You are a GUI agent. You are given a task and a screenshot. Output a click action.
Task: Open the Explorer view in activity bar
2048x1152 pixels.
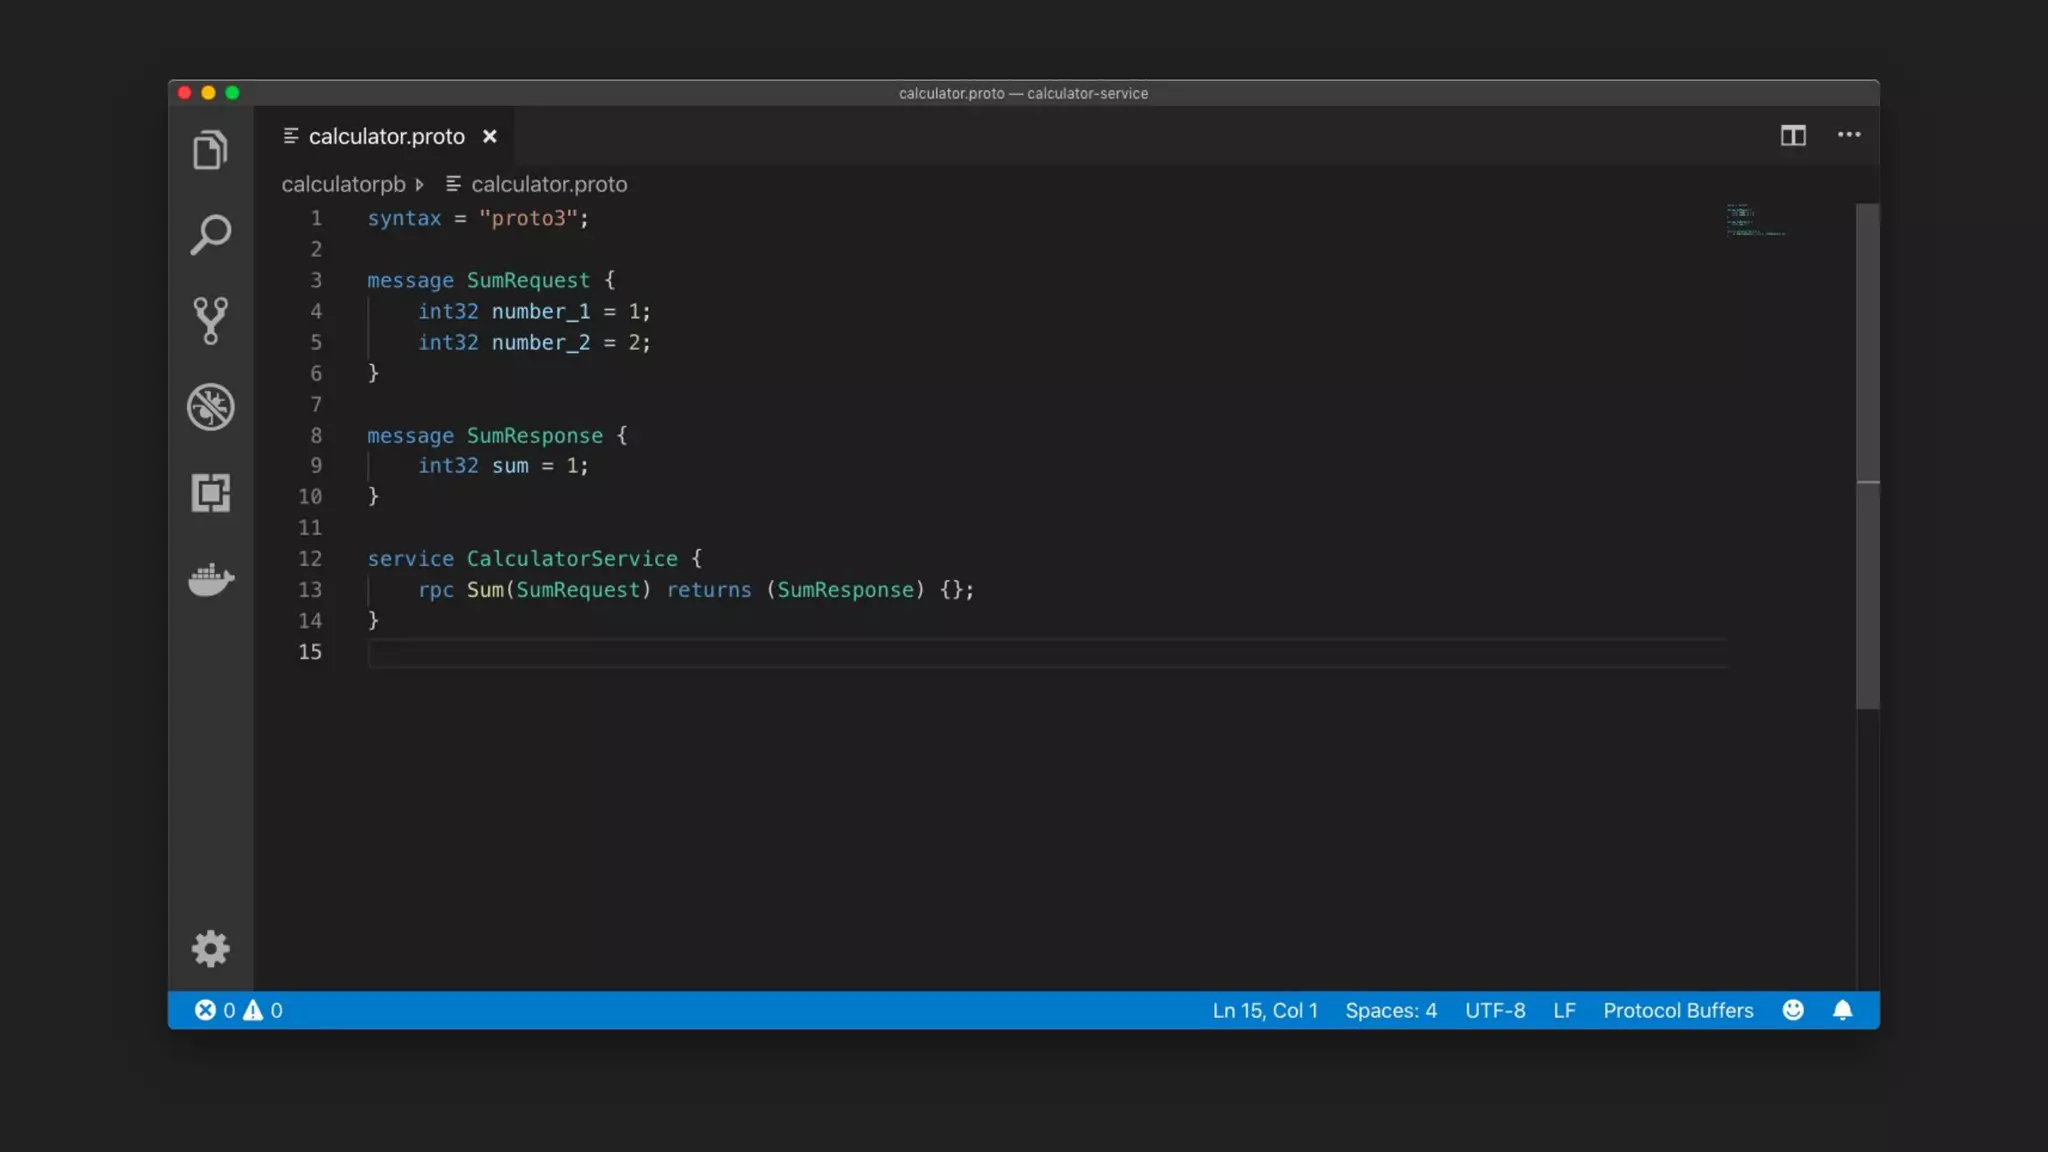point(210,150)
